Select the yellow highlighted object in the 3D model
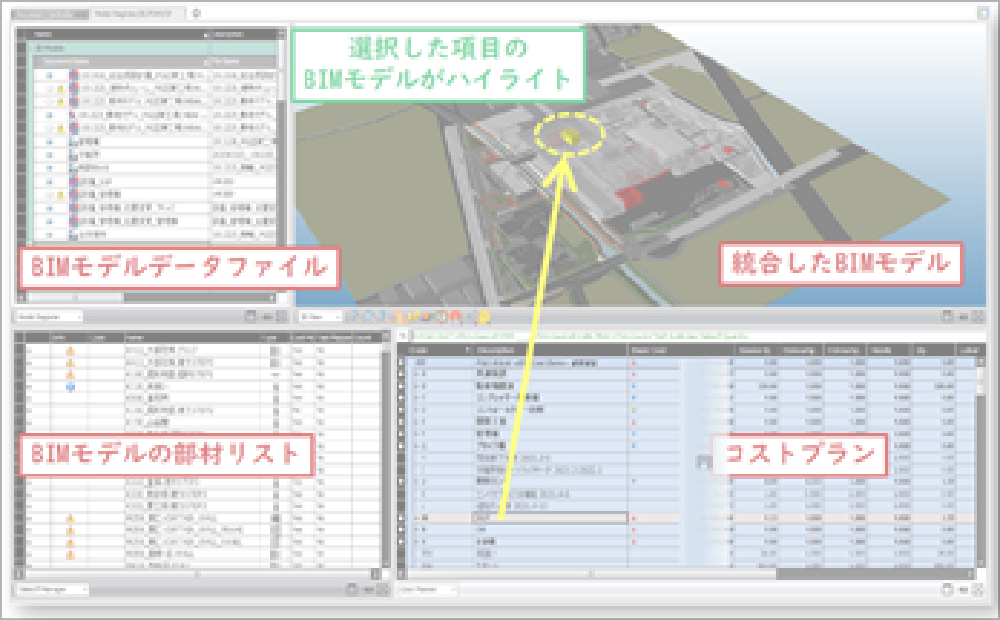This screenshot has width=1000, height=620. coord(569,135)
